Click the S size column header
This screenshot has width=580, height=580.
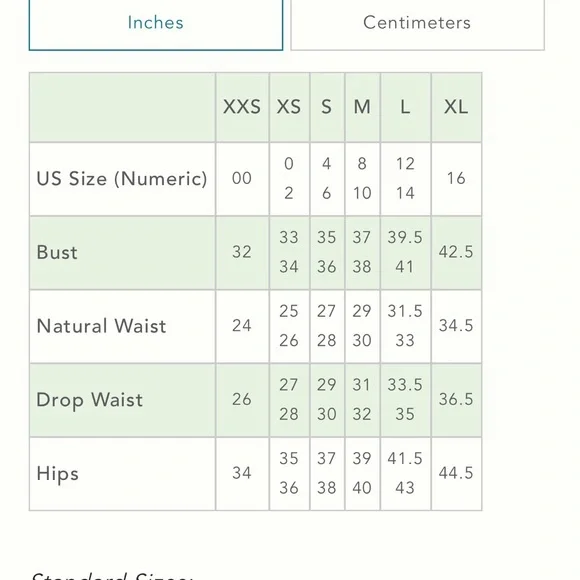coord(327,107)
